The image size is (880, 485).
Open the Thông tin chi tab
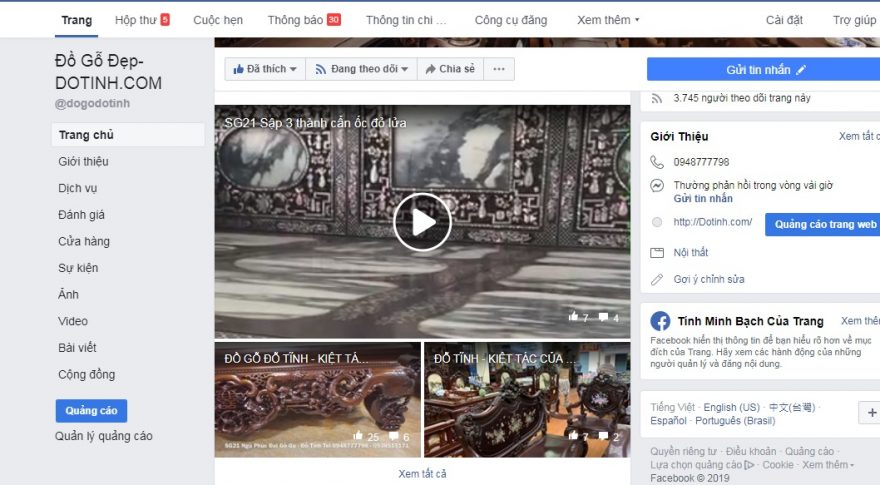pyautogui.click(x=406, y=20)
